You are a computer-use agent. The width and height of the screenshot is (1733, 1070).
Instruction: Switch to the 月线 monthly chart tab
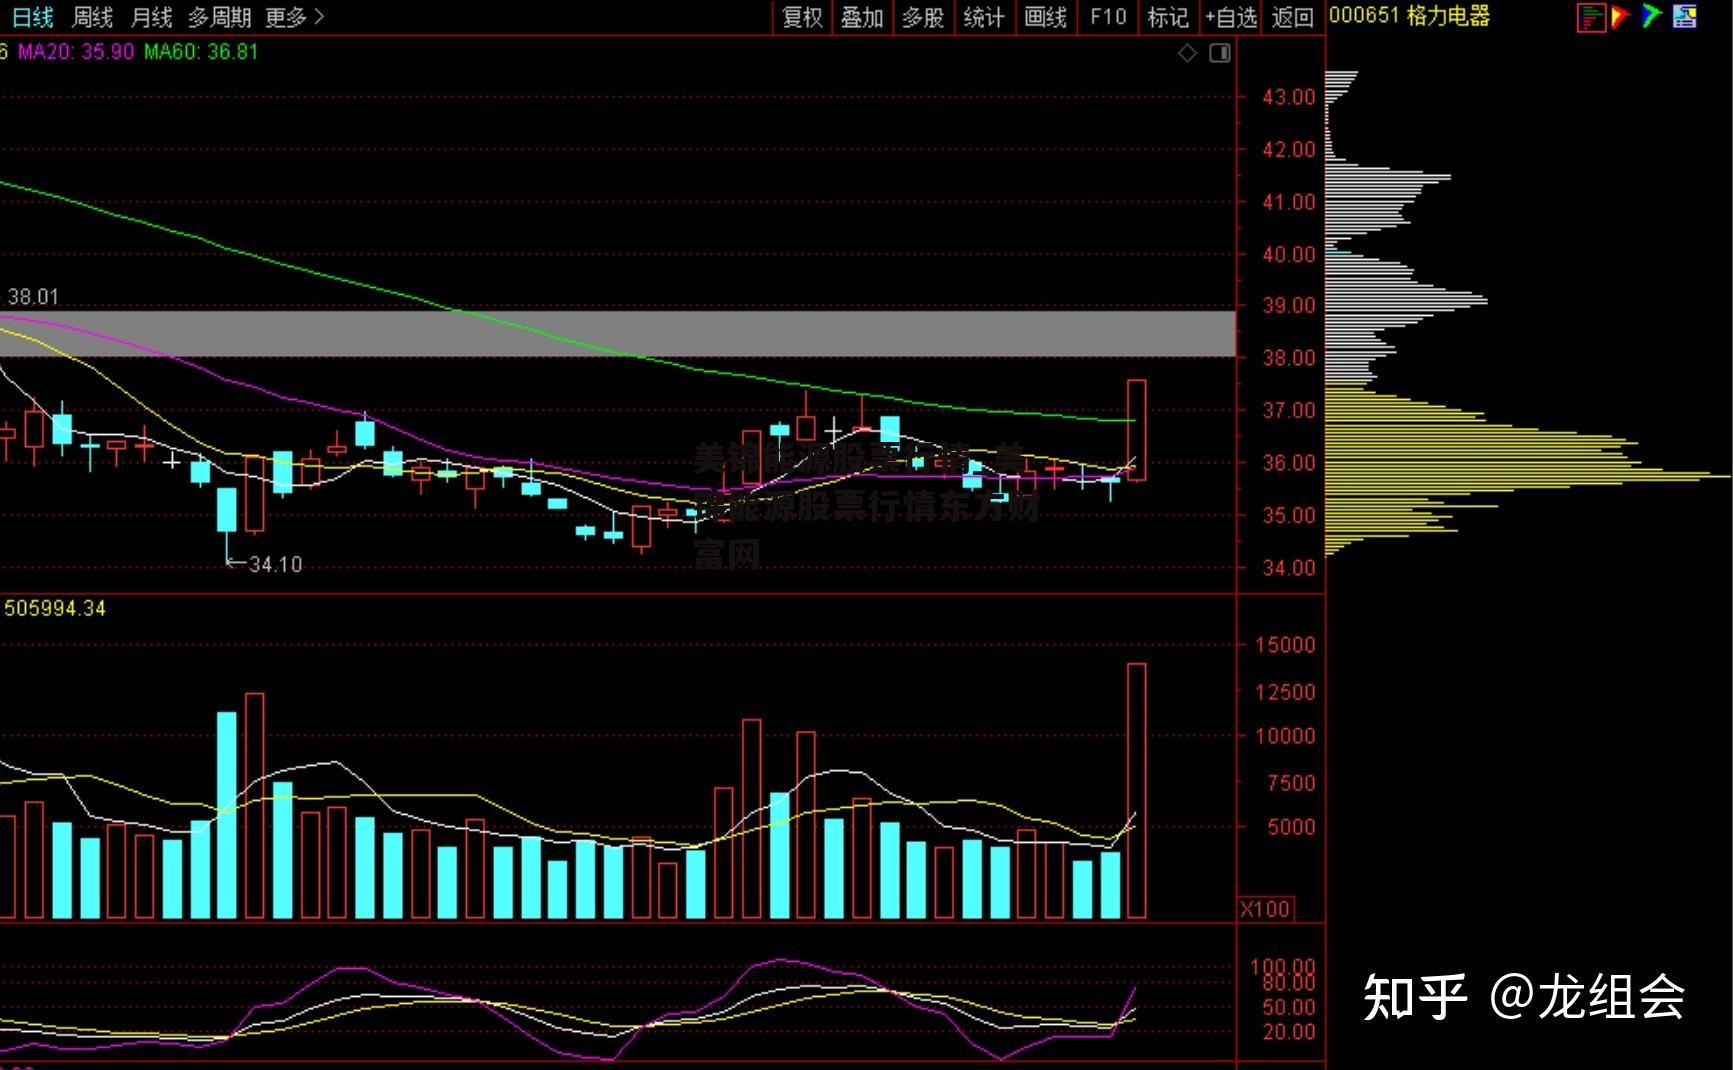click(x=152, y=17)
